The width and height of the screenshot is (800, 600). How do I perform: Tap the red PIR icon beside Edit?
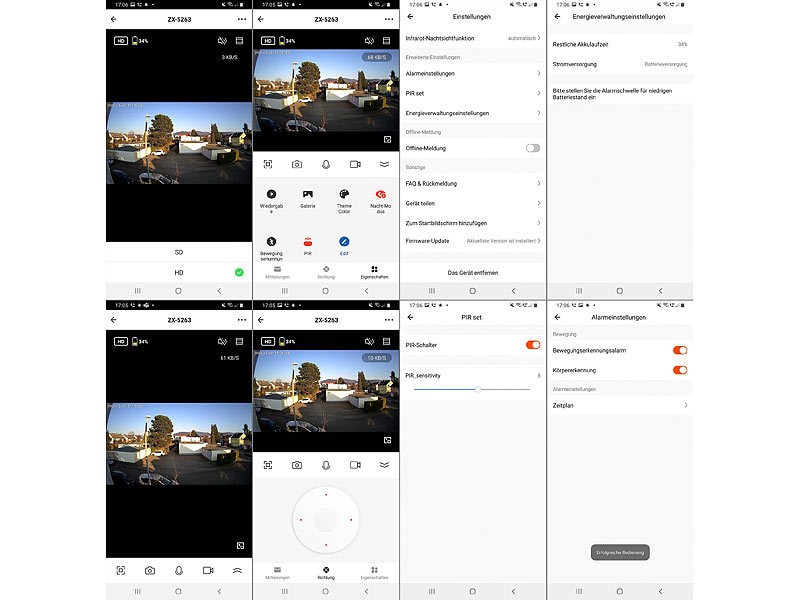point(307,242)
